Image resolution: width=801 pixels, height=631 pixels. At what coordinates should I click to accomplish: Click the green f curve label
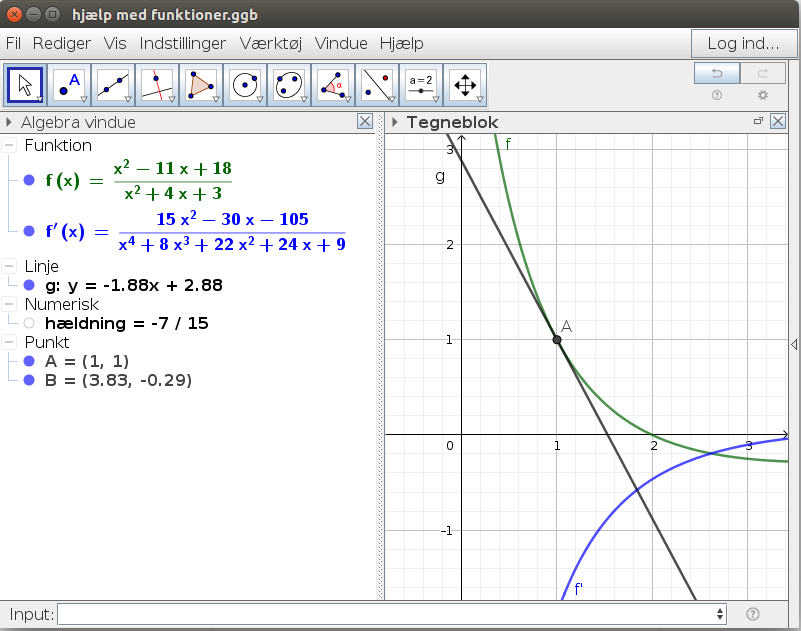click(508, 144)
